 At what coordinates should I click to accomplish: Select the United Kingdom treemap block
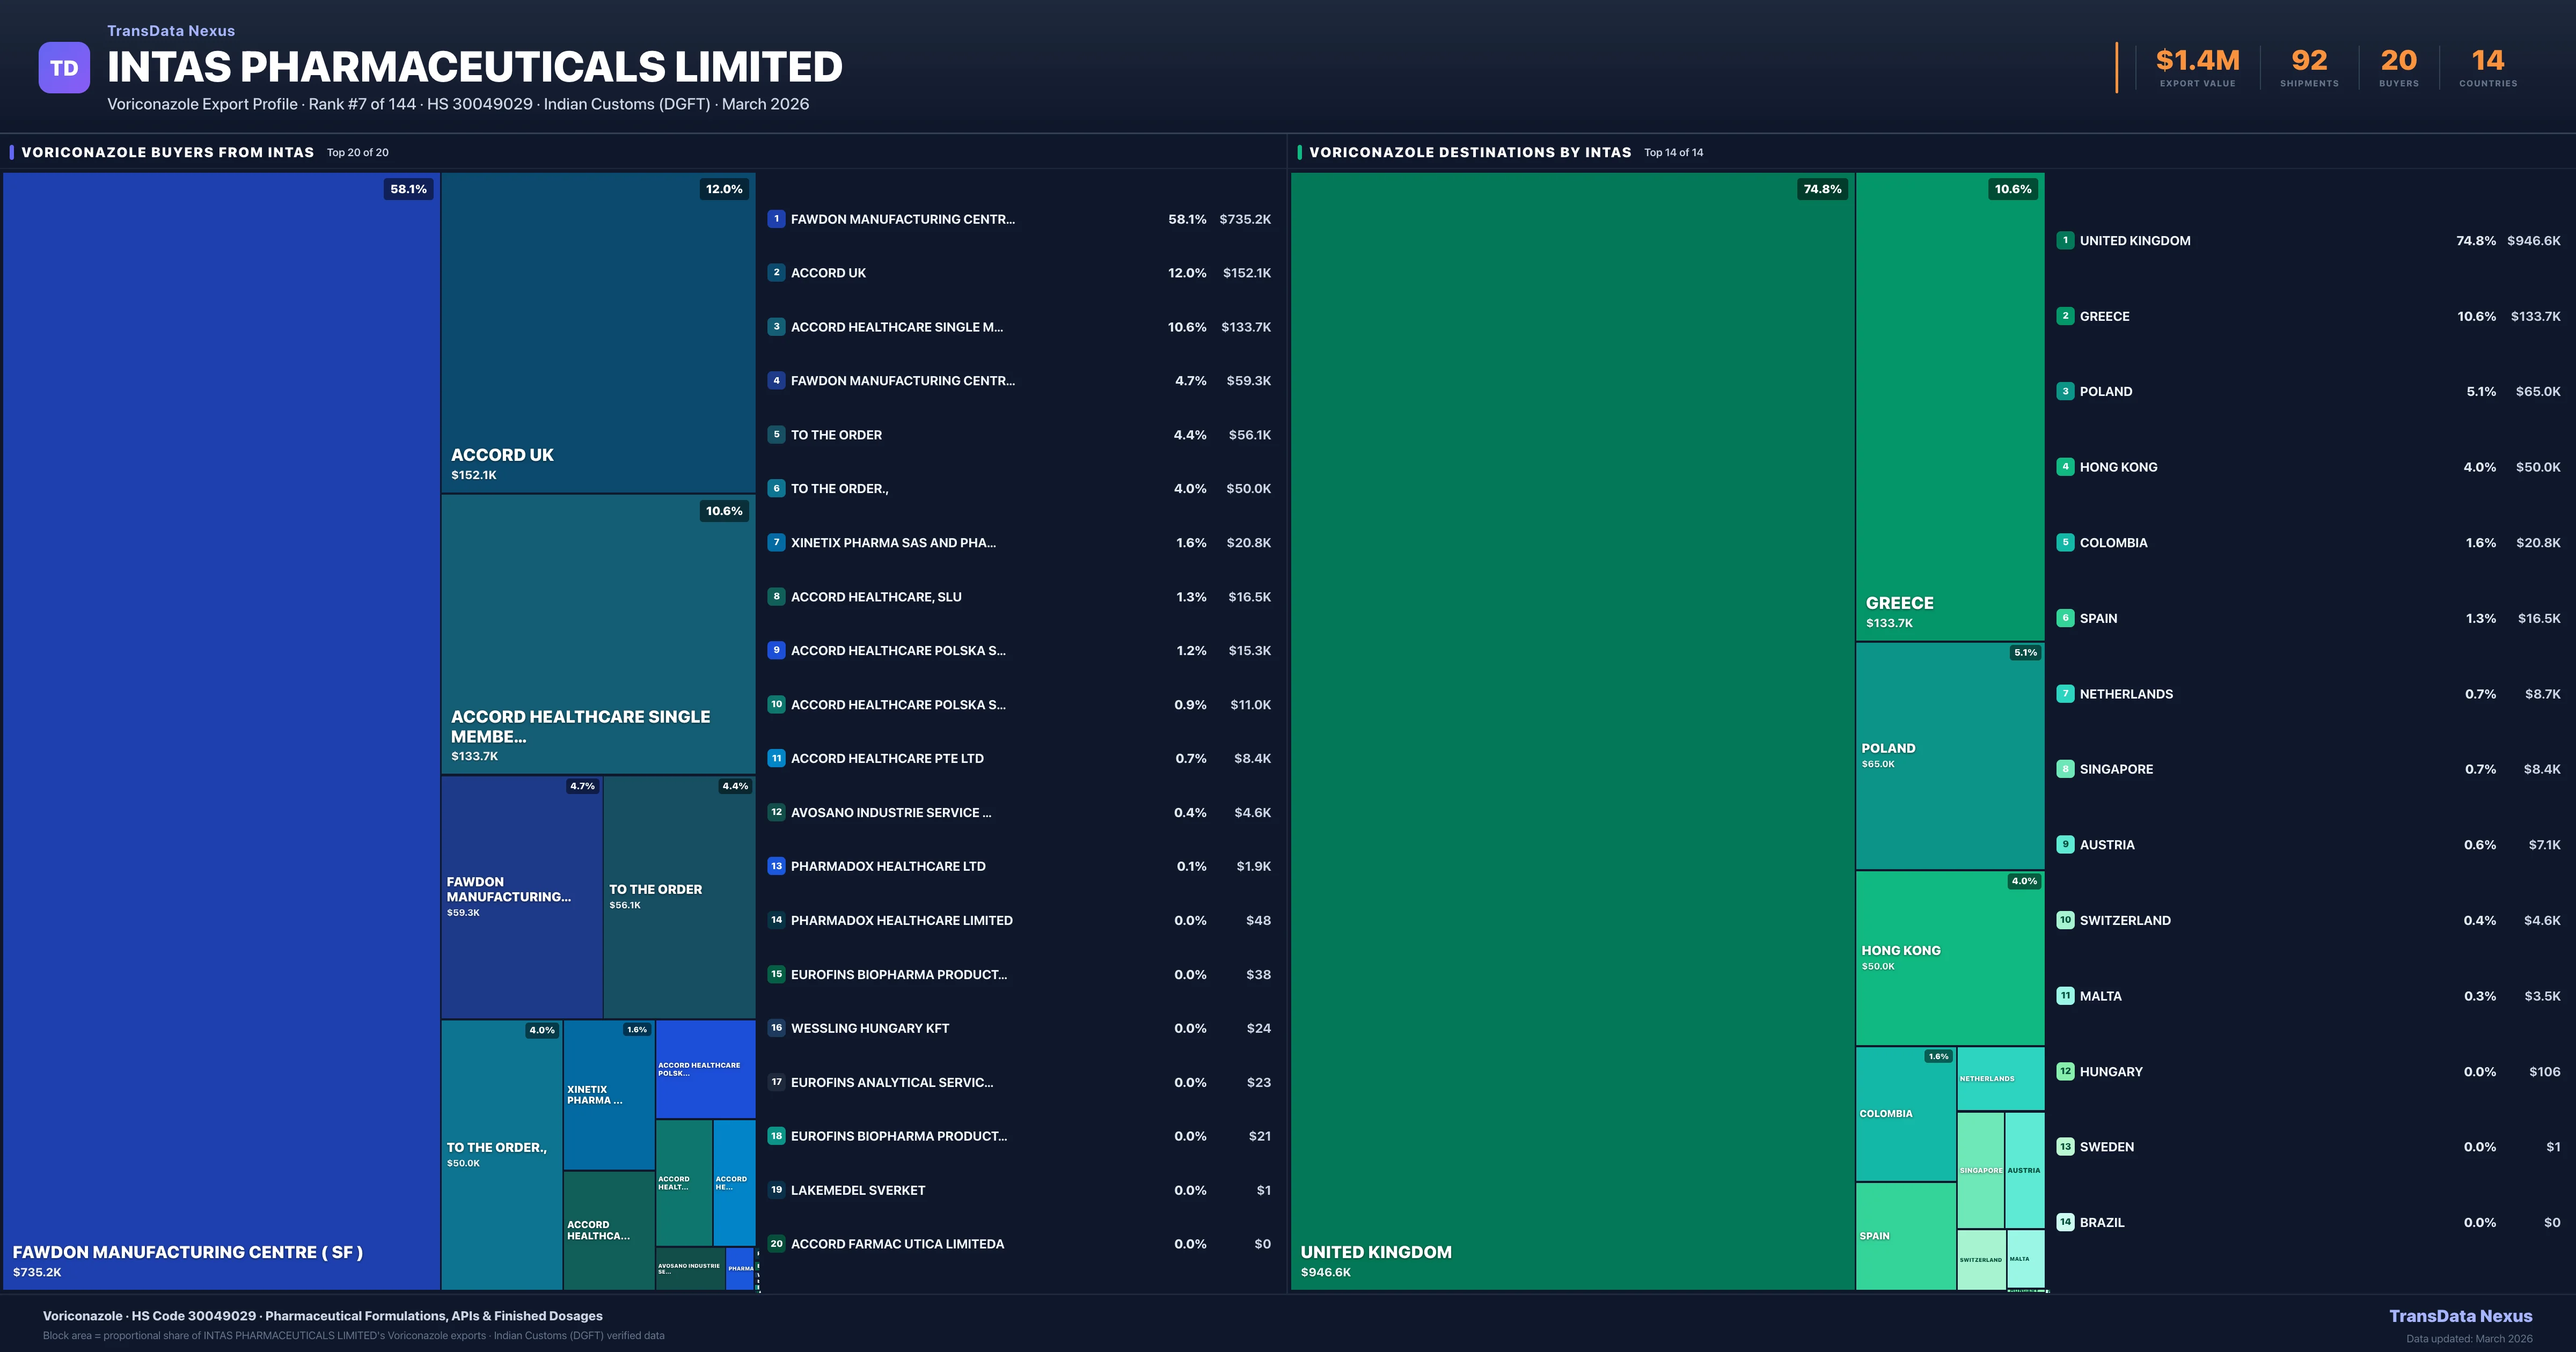(1572, 730)
